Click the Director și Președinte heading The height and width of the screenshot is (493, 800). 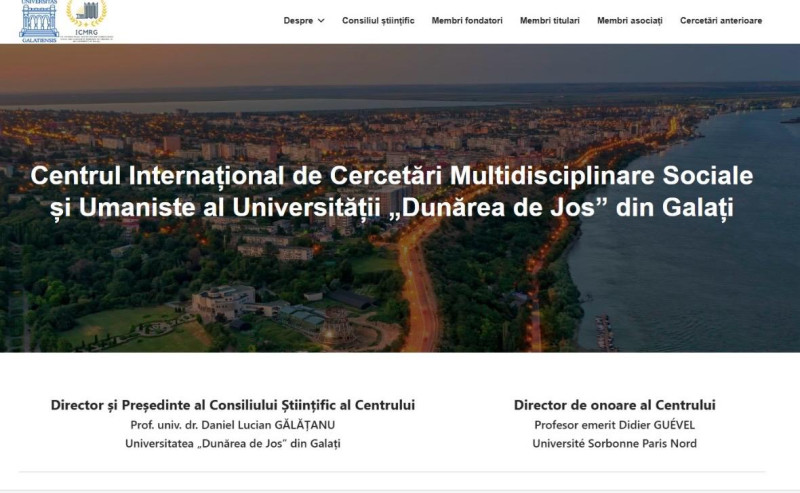[232, 405]
